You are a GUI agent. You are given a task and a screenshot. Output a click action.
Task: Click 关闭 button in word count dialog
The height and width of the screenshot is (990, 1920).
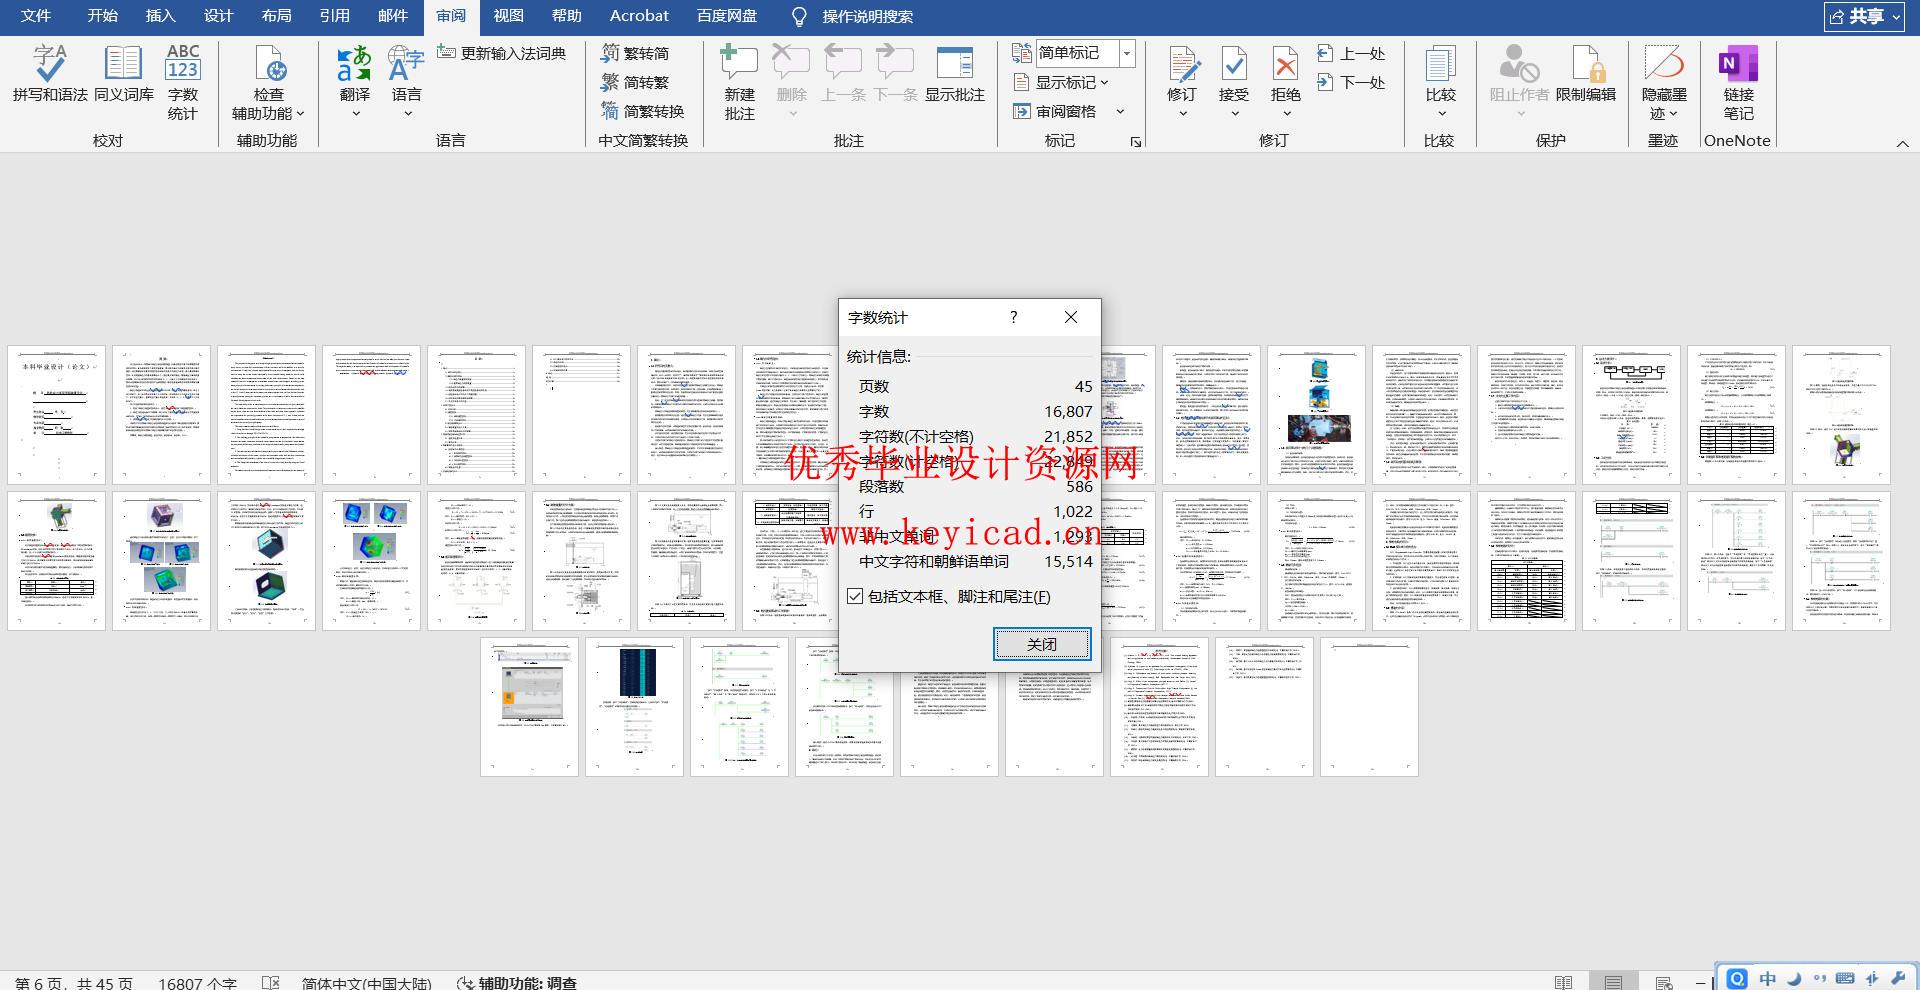pos(1042,644)
